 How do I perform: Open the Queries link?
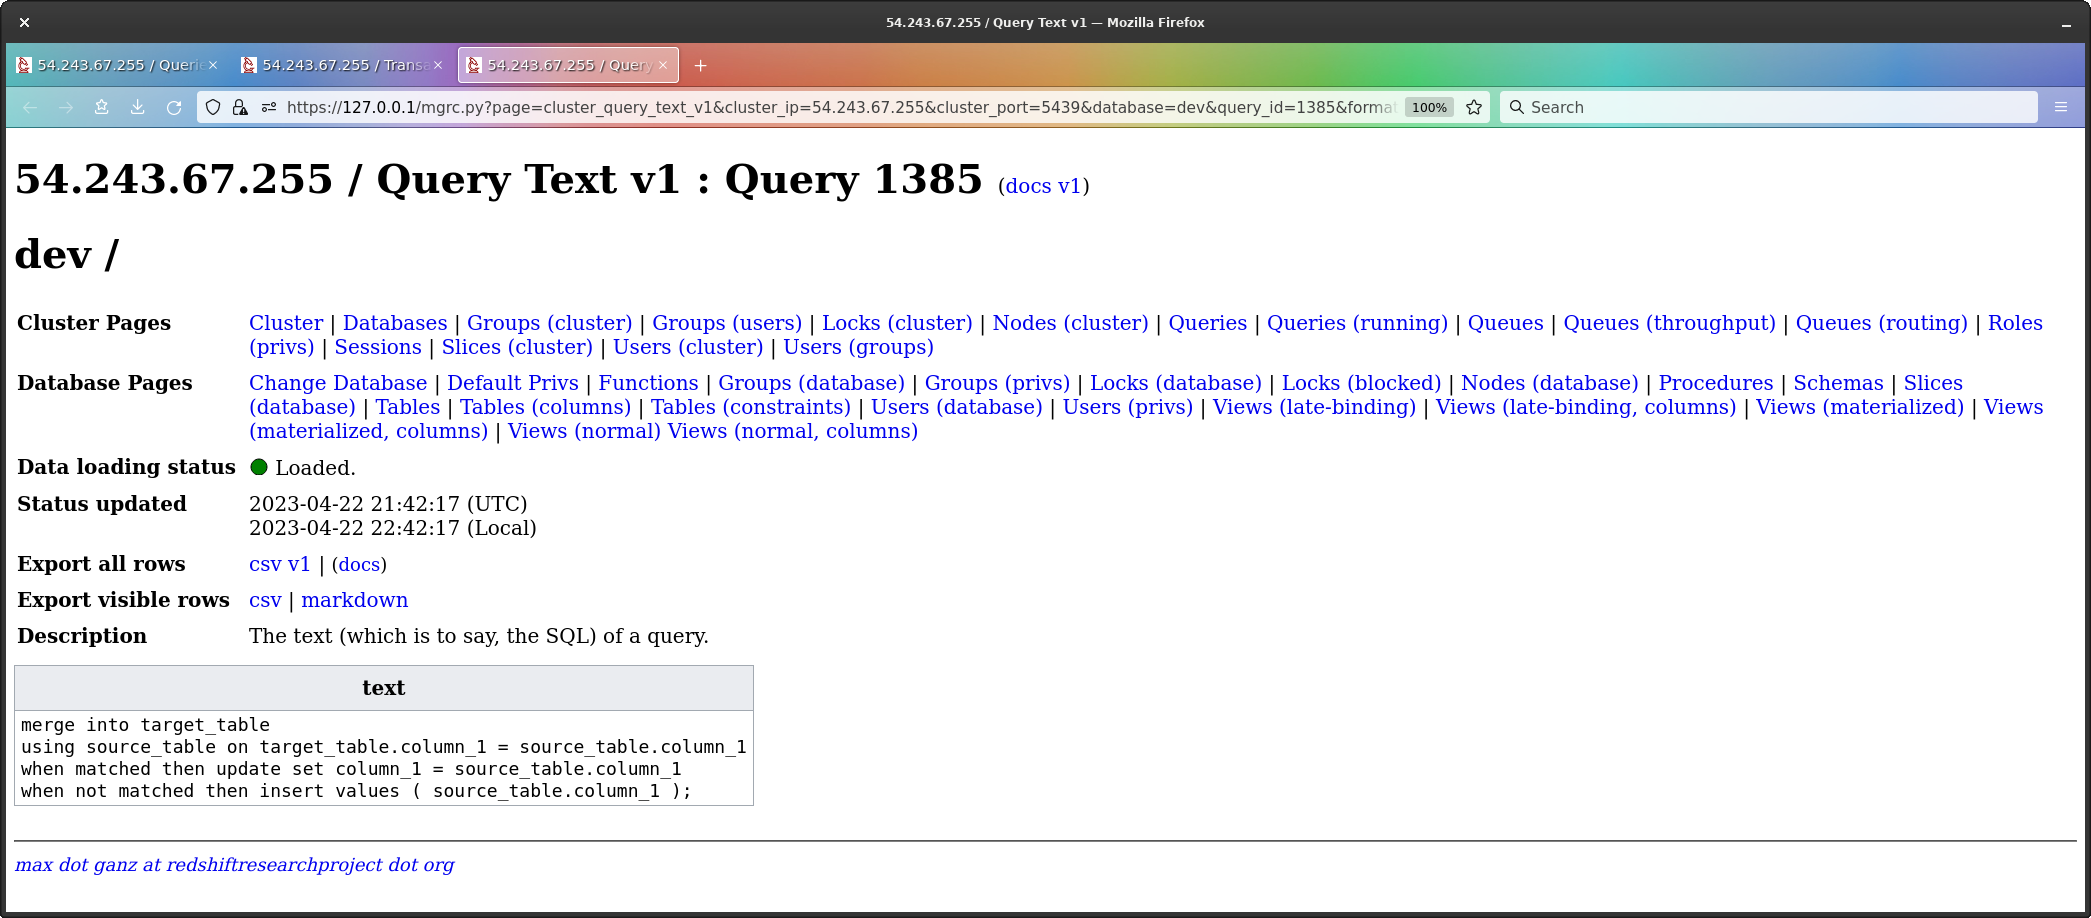[x=1208, y=323]
